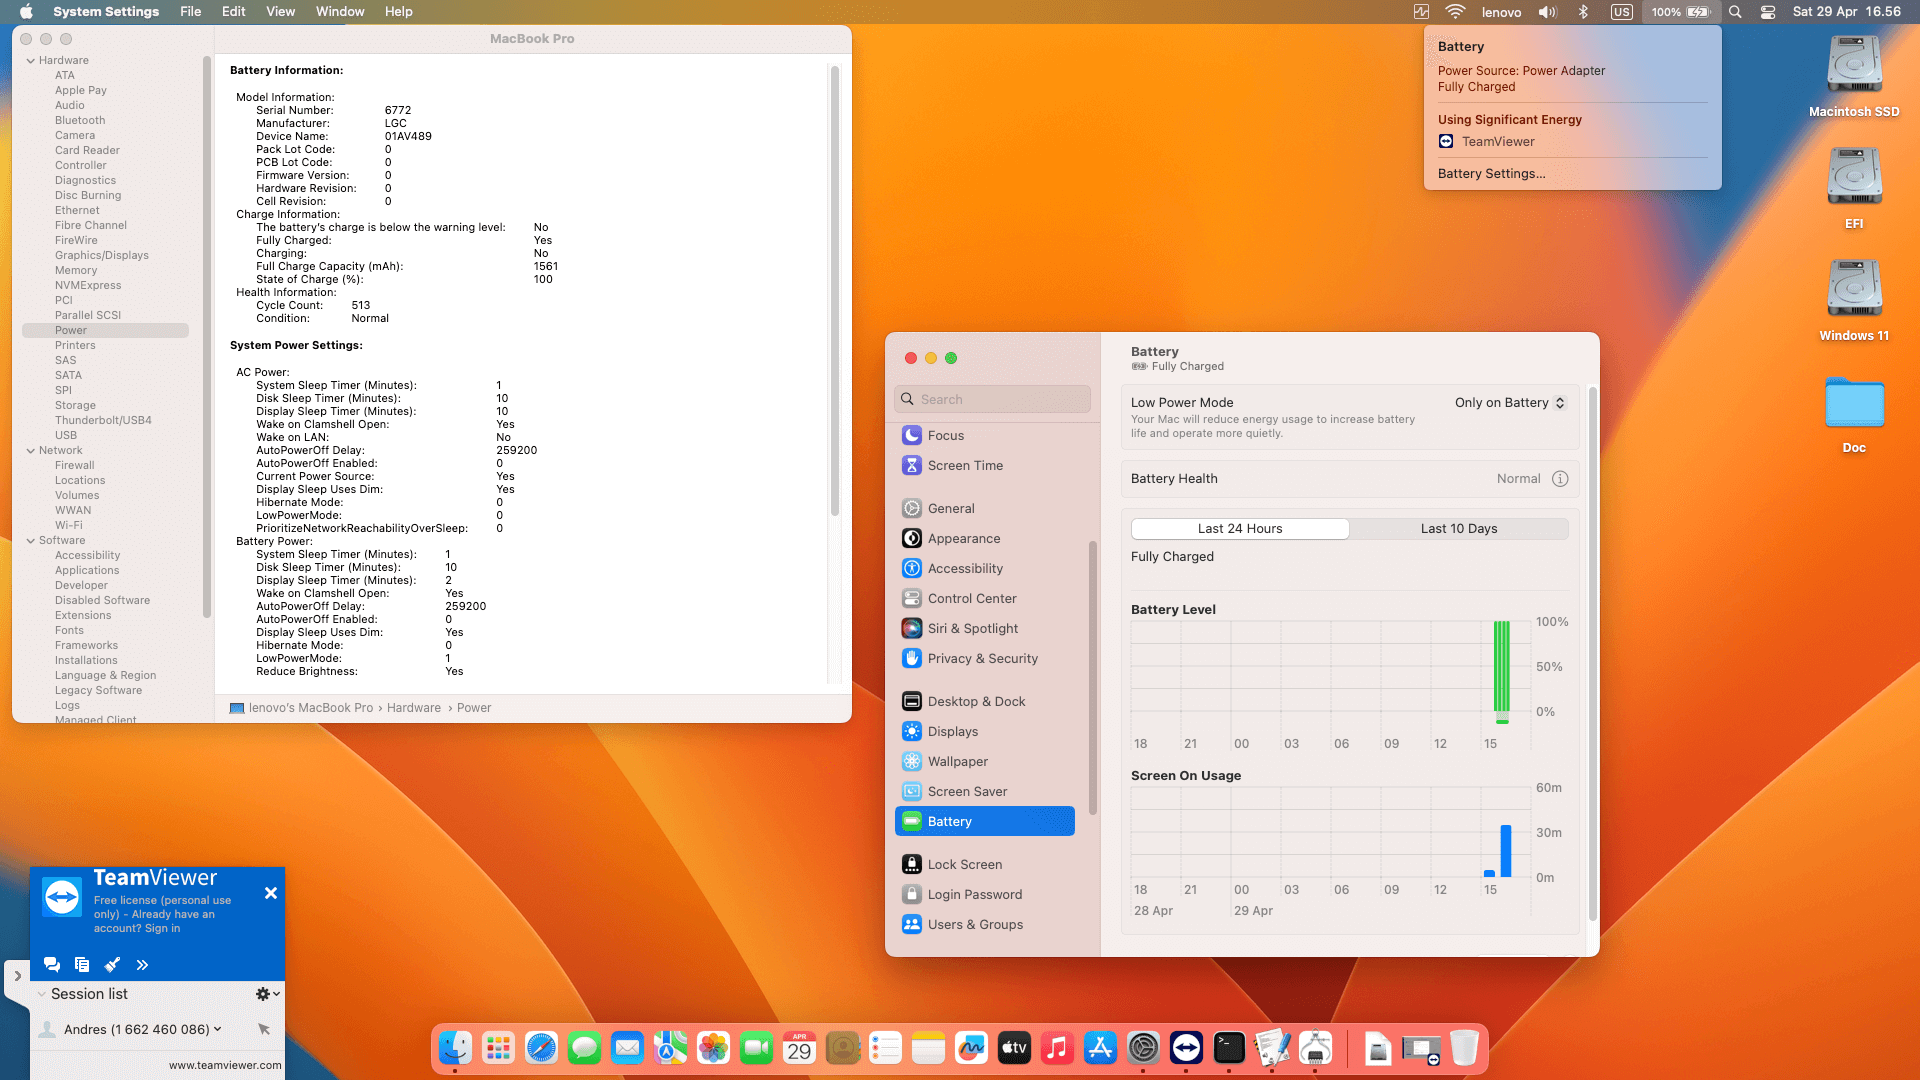Collapse the Network tree group
1920x1080 pixels.
point(31,451)
